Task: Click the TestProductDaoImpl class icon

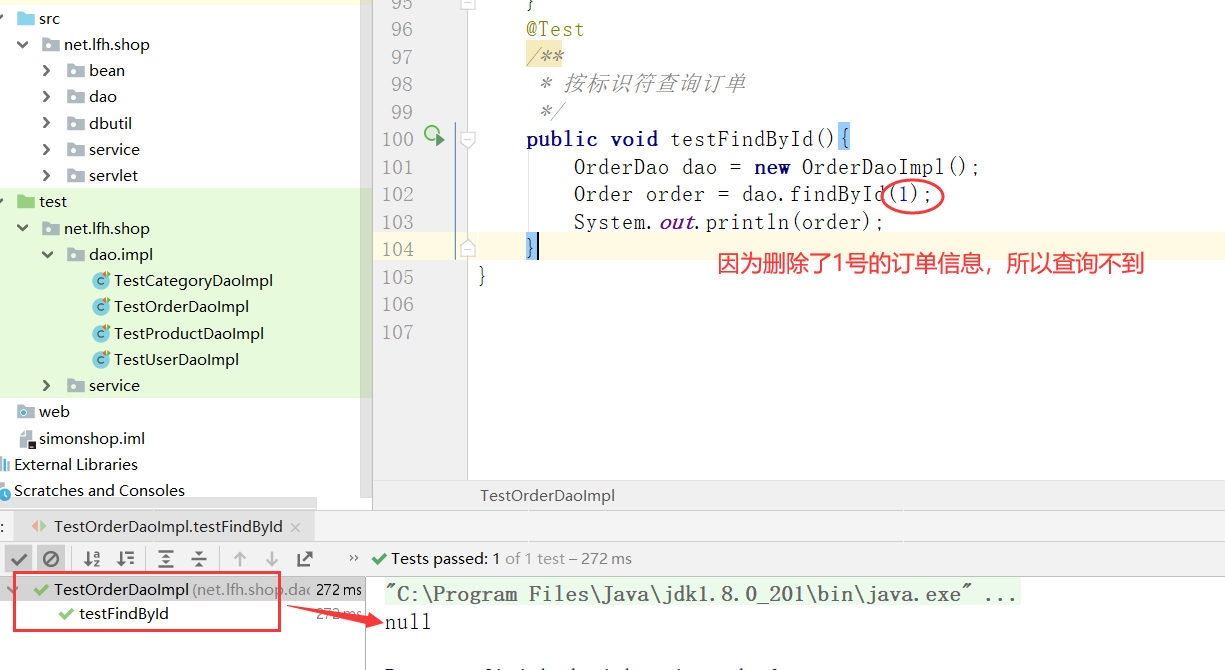Action: pos(101,333)
